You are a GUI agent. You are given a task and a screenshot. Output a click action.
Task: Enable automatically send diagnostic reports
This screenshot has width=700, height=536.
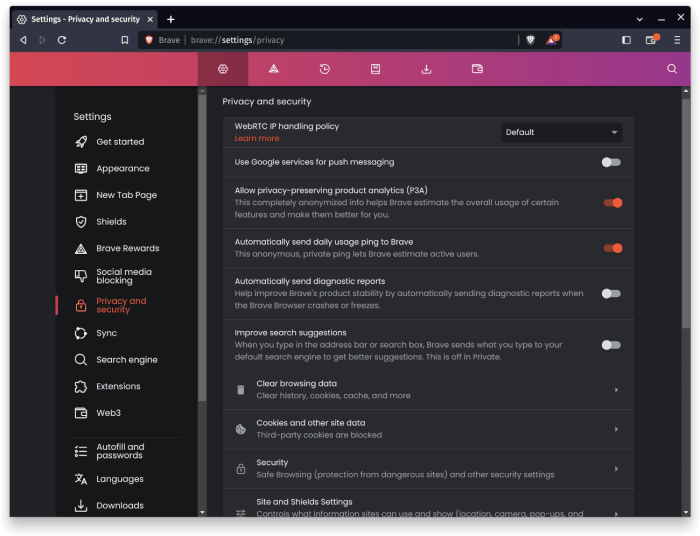point(611,294)
